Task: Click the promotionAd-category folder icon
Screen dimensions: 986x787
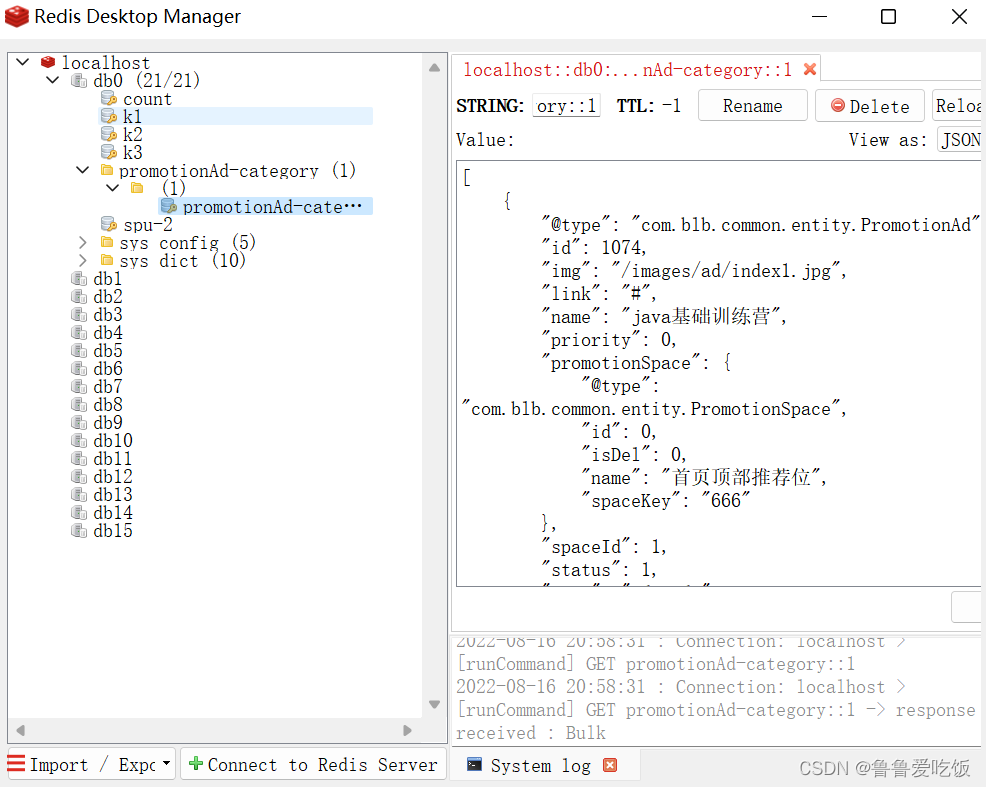Action: point(107,170)
